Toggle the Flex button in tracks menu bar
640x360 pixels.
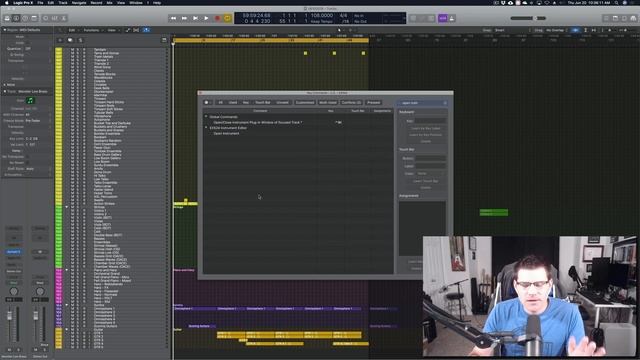pyautogui.click(x=136, y=30)
